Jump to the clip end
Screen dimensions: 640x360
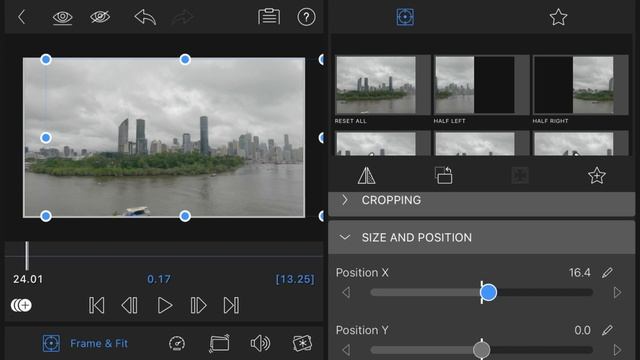(x=231, y=305)
